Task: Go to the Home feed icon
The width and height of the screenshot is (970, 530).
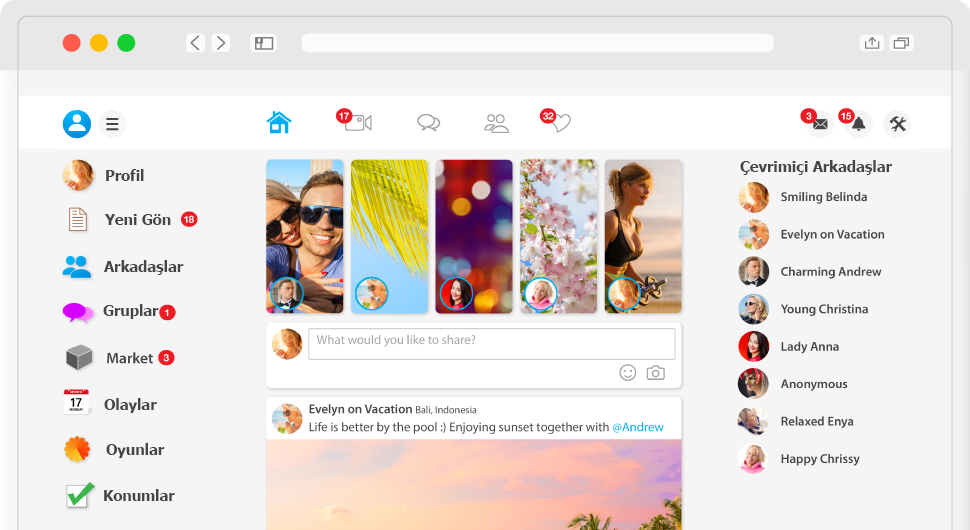Action: pyautogui.click(x=279, y=123)
